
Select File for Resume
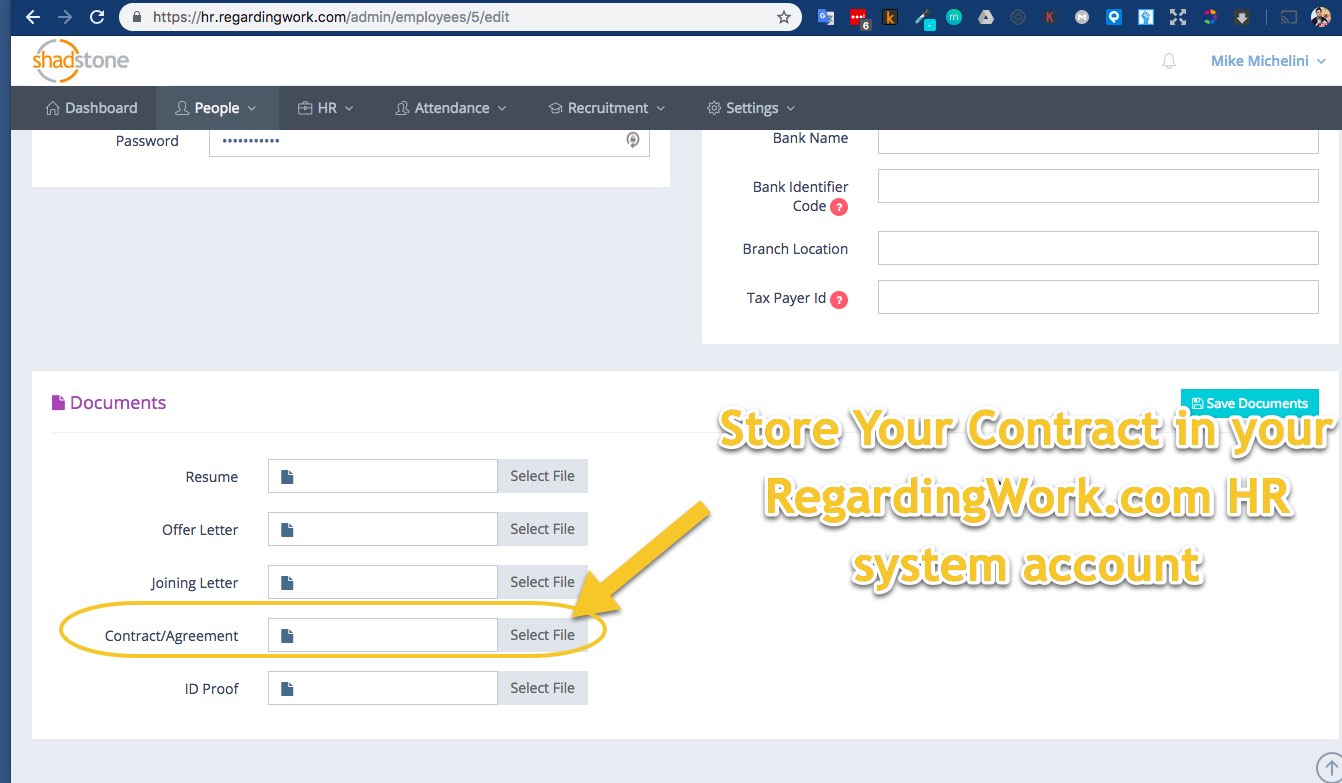pyautogui.click(x=542, y=476)
